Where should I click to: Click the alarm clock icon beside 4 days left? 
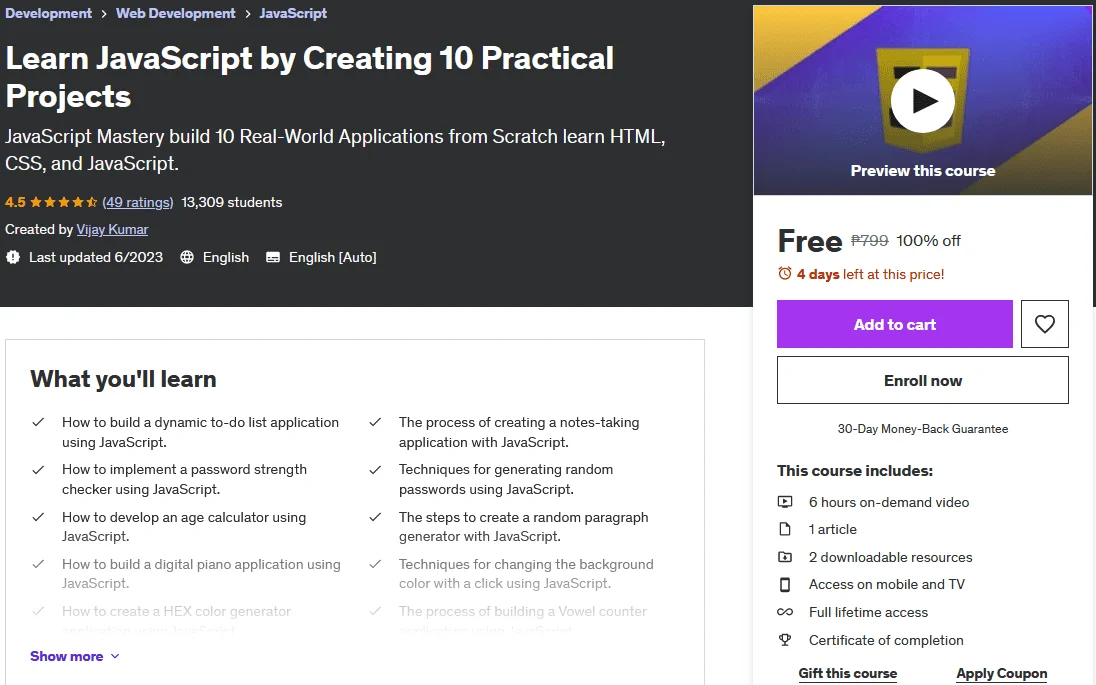point(785,273)
